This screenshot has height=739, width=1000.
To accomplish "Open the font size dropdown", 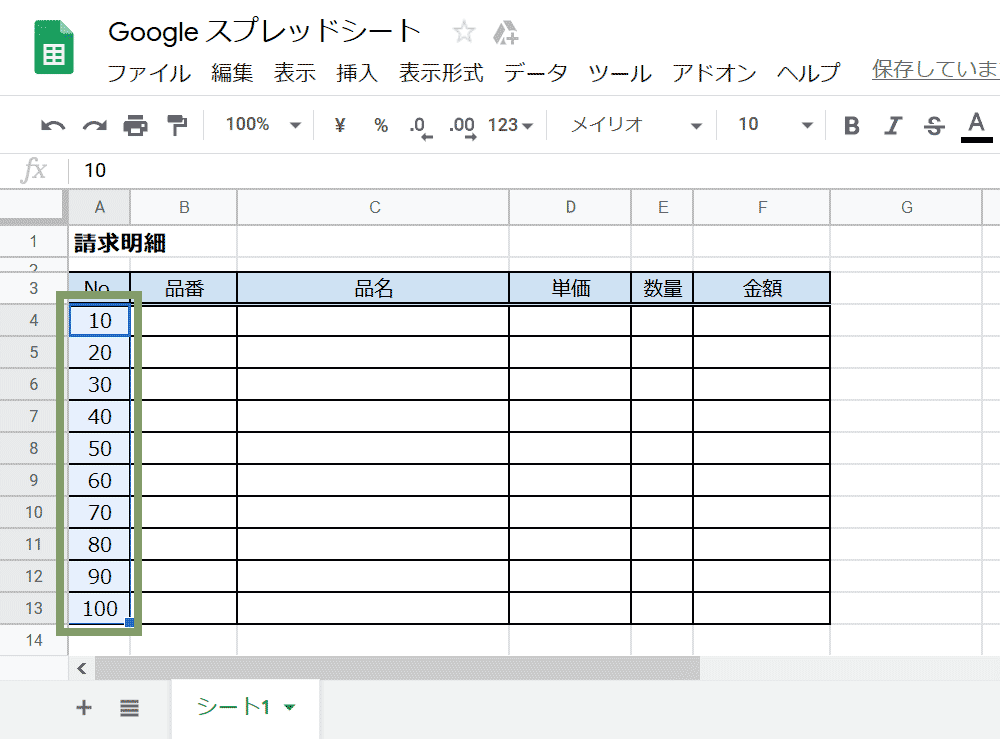I will point(775,124).
